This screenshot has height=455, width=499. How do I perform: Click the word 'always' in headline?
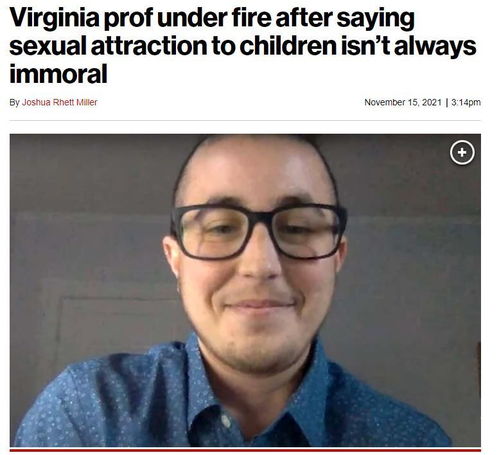[x=435, y=46]
